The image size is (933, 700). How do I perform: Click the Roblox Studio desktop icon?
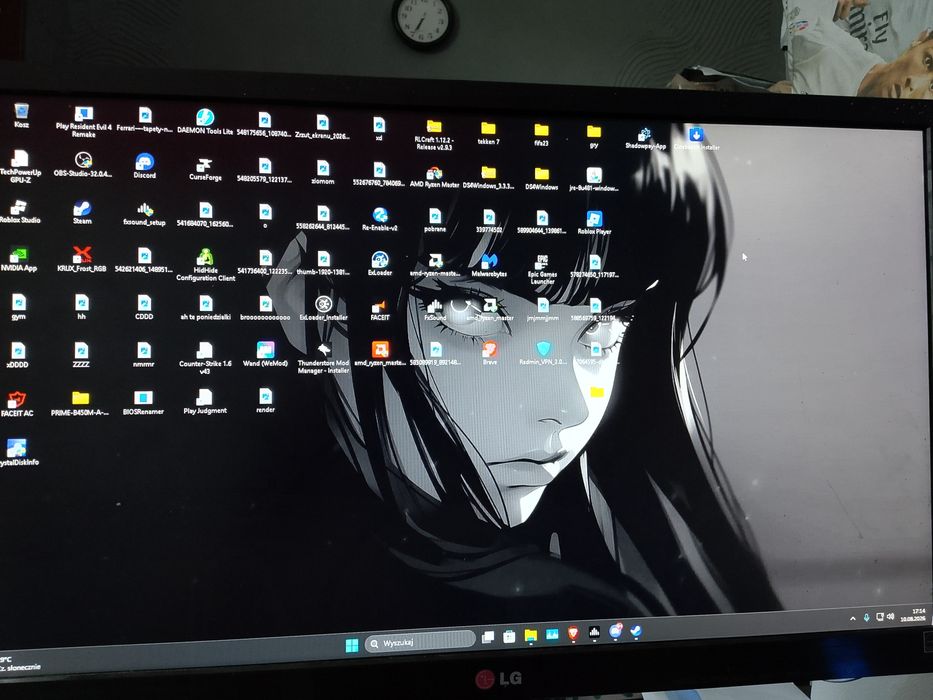20,211
